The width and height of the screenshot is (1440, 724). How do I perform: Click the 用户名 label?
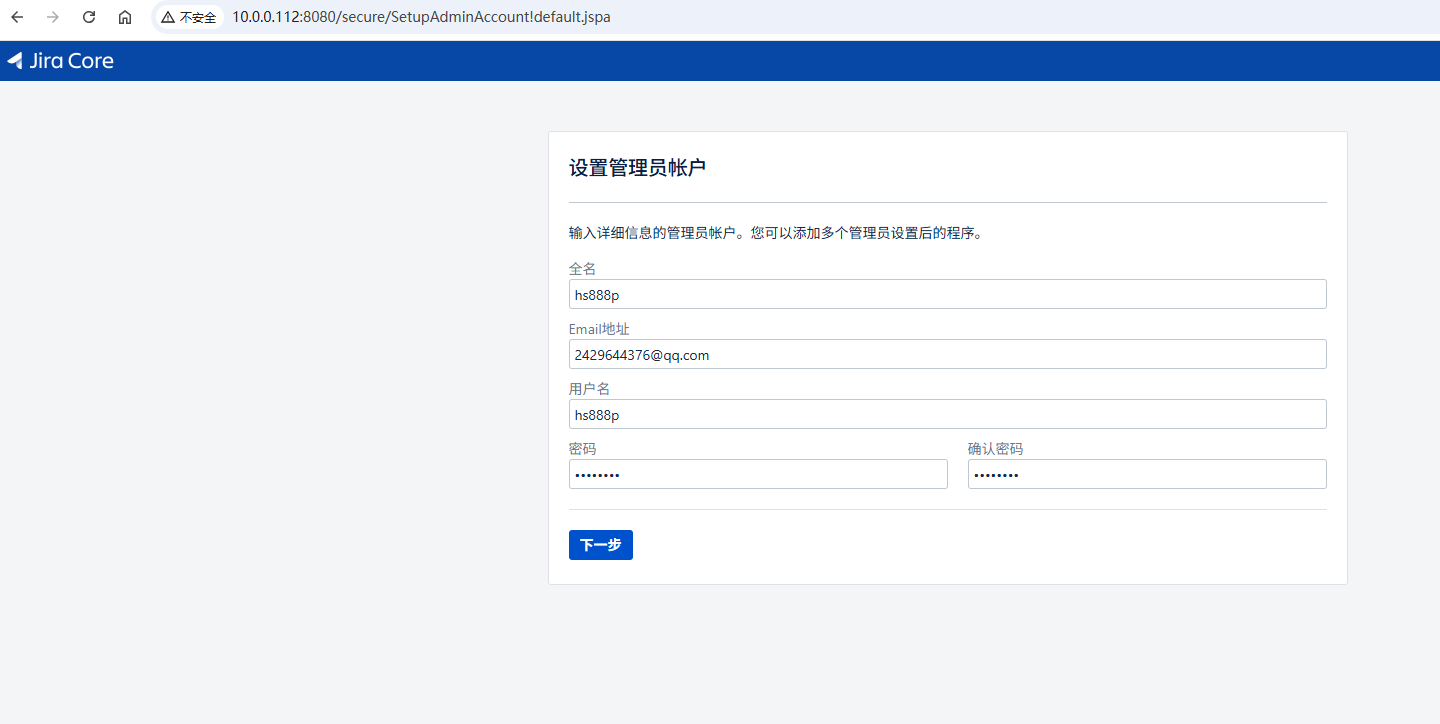pos(589,389)
